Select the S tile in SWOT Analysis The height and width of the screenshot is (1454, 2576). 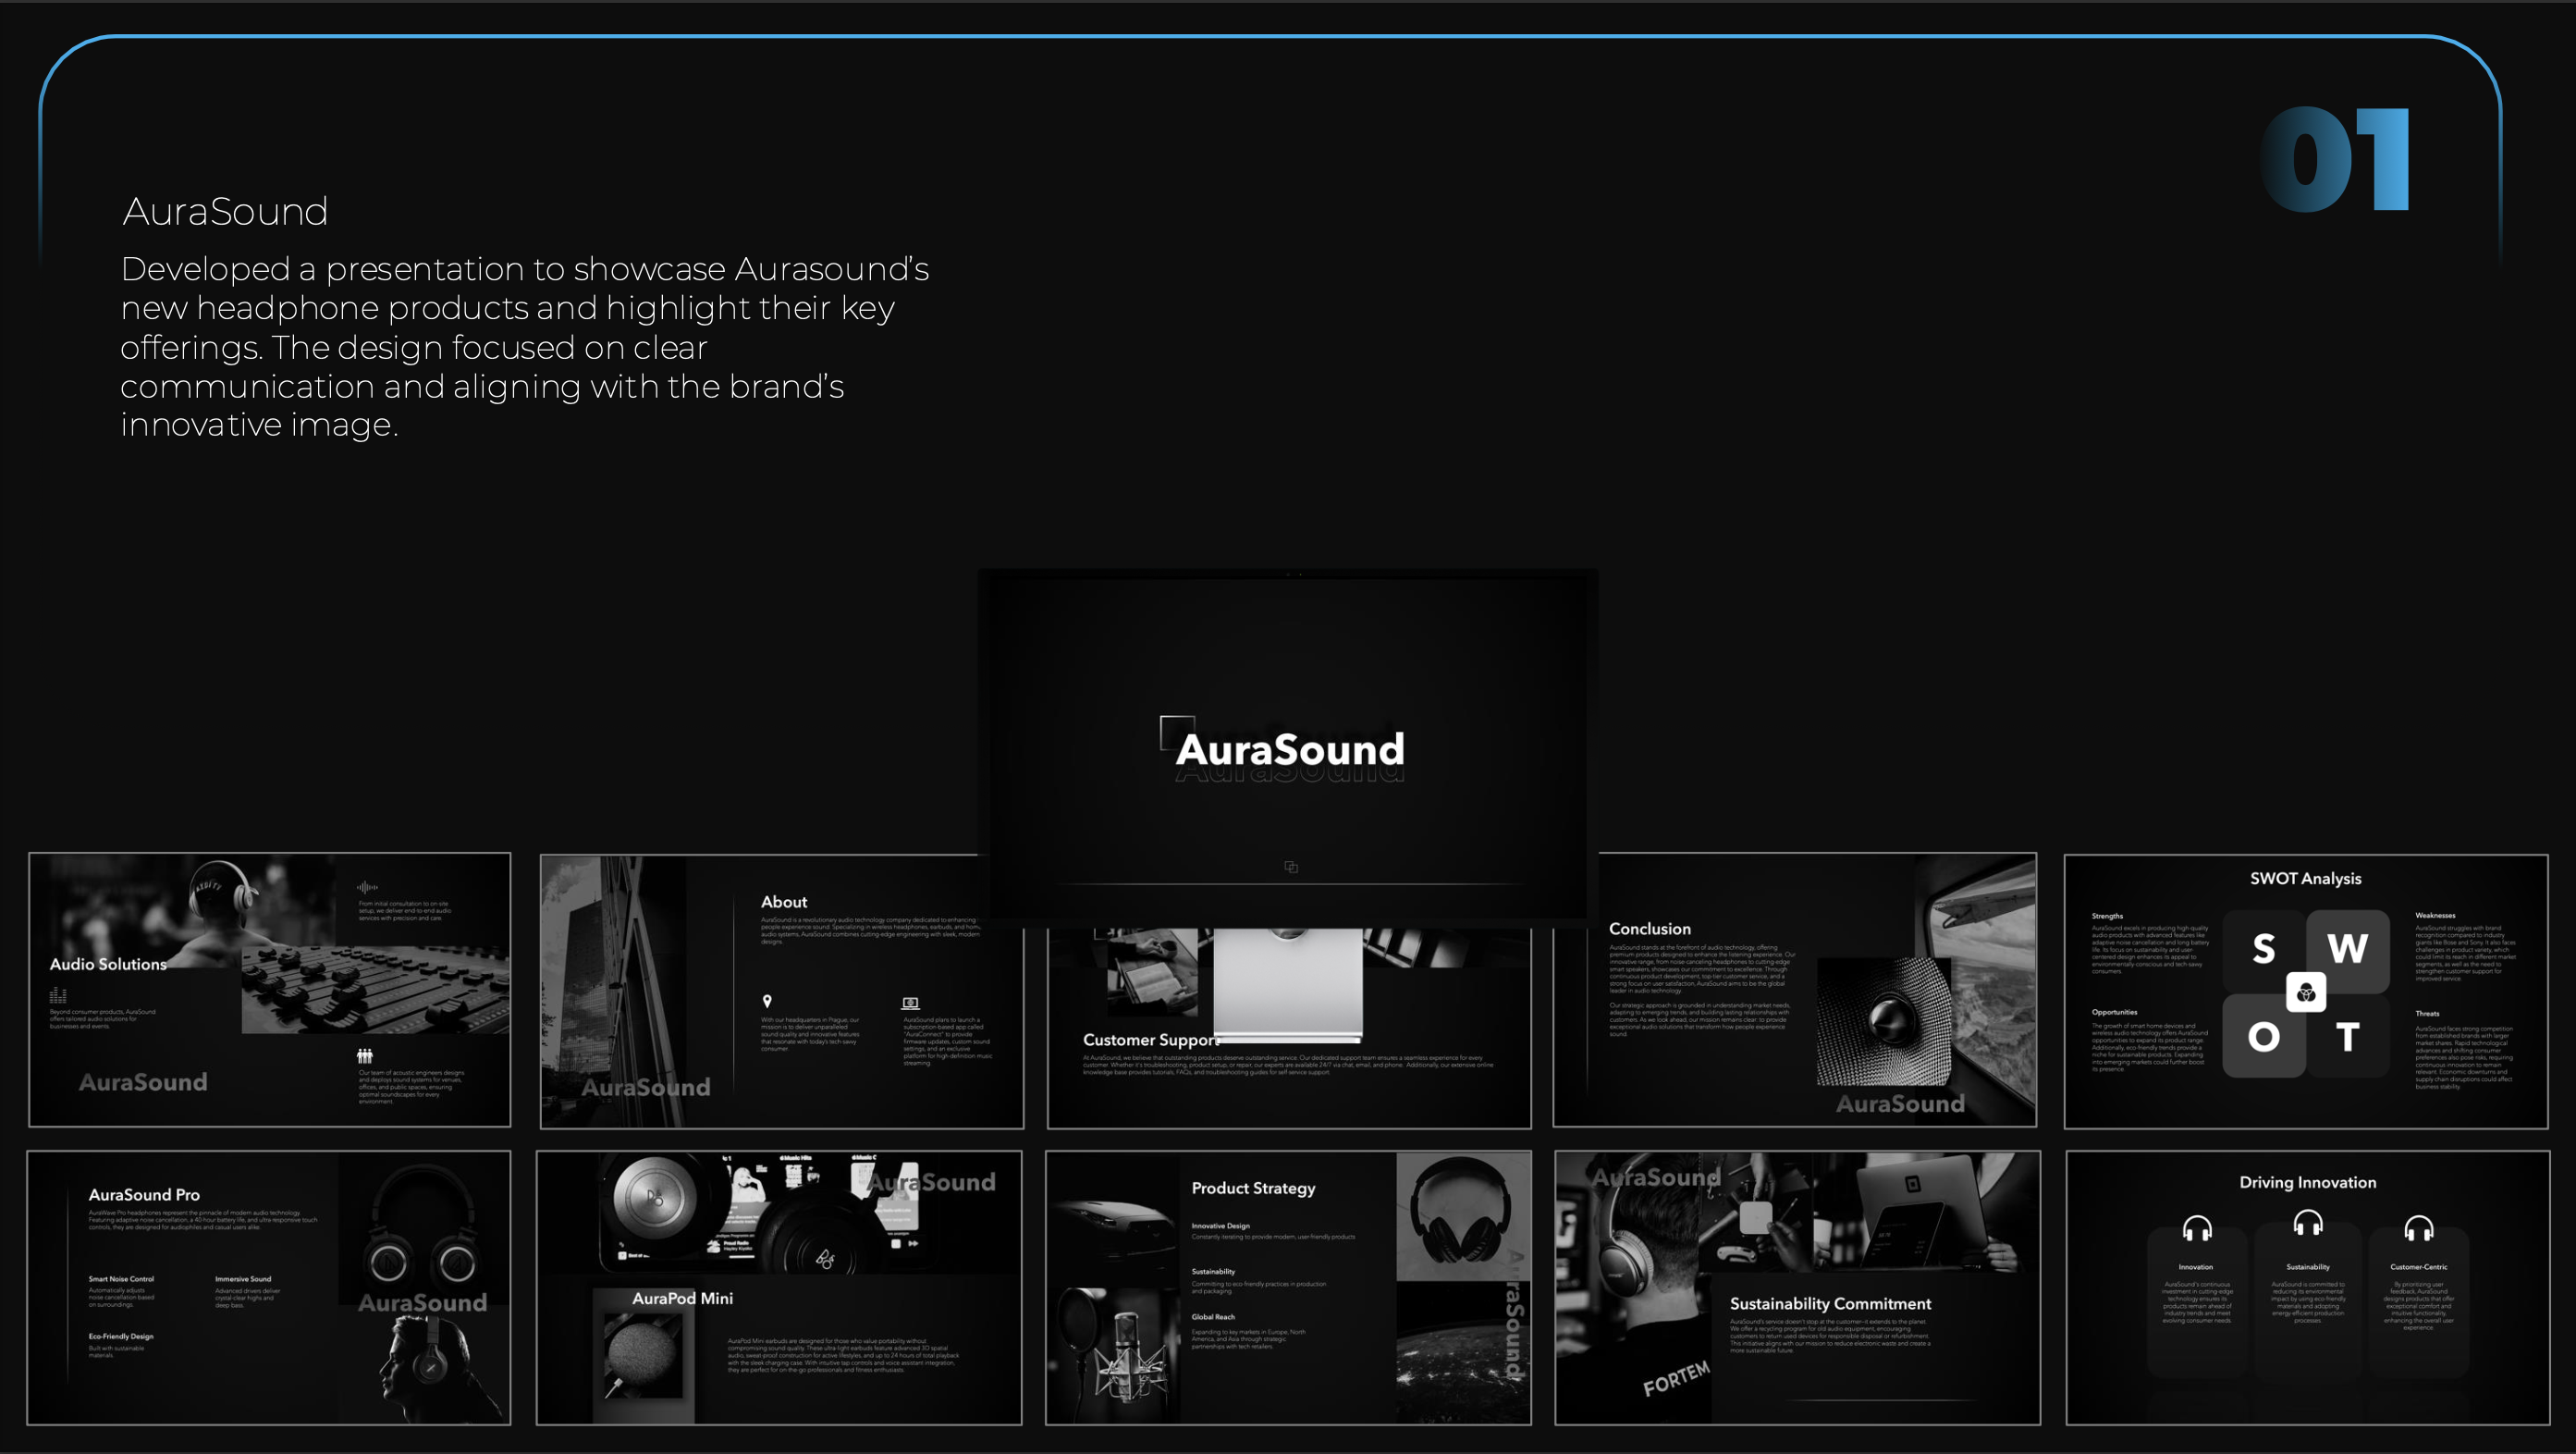(x=2263, y=949)
